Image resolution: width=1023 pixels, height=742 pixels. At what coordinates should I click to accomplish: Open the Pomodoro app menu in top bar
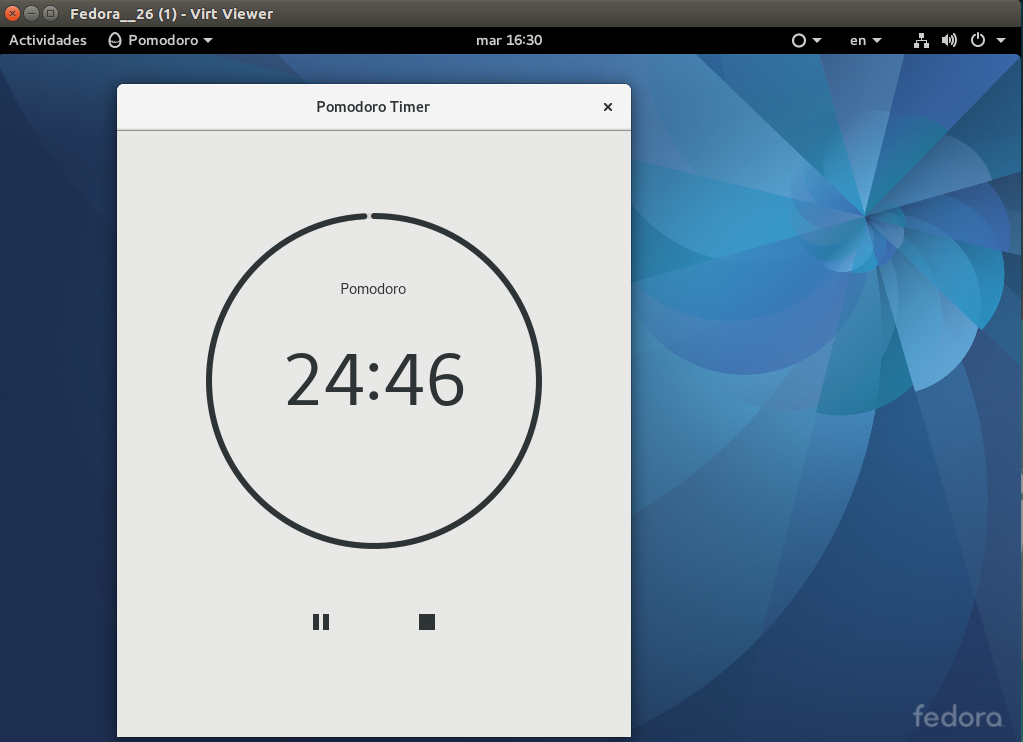(160, 40)
